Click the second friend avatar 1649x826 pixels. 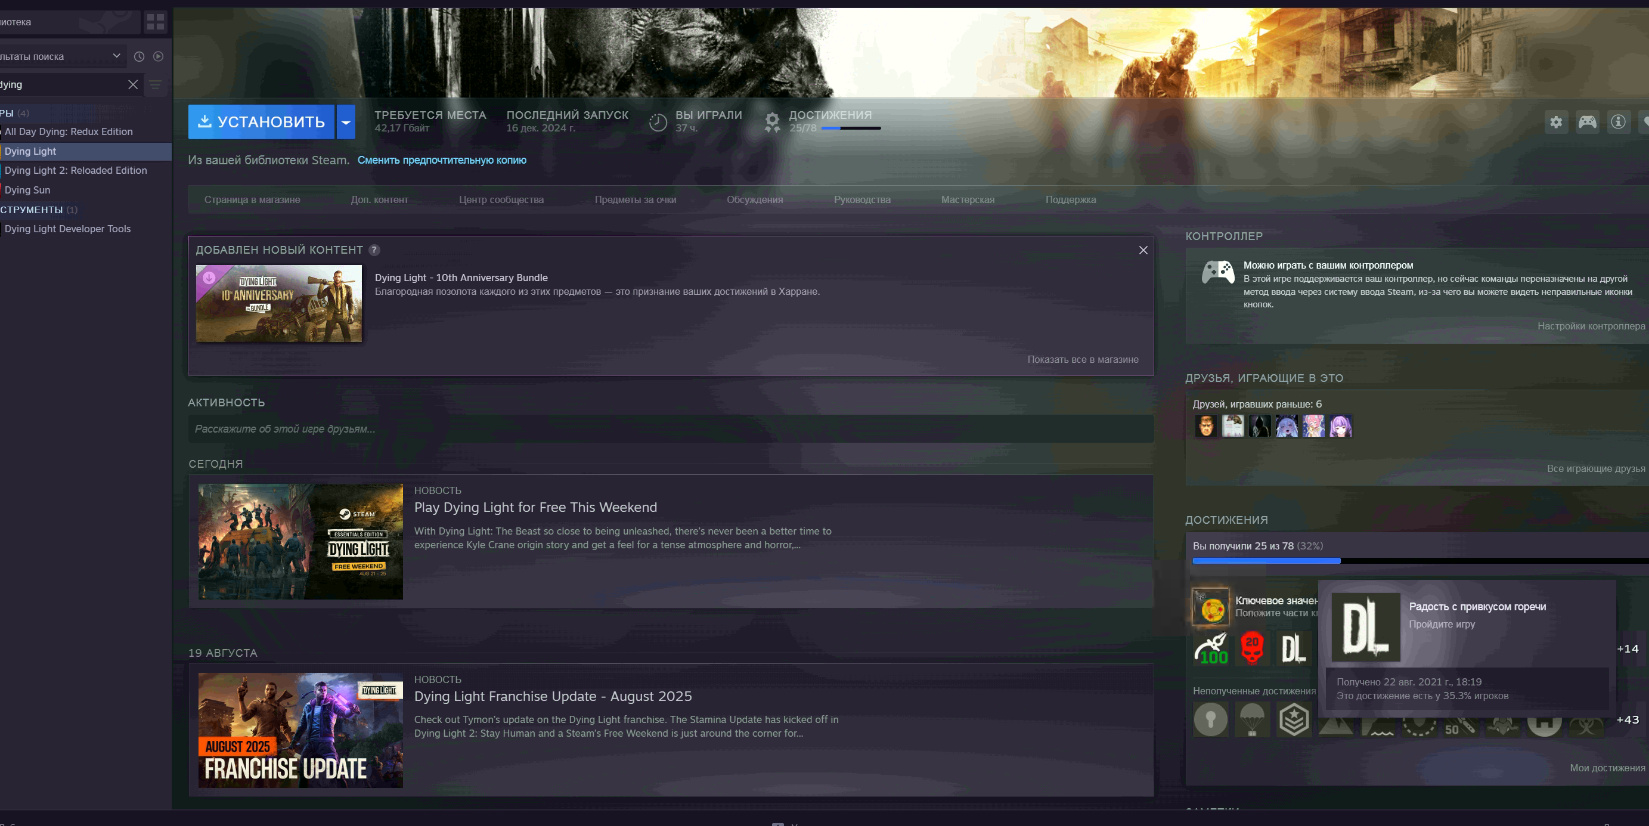[x=1233, y=426]
